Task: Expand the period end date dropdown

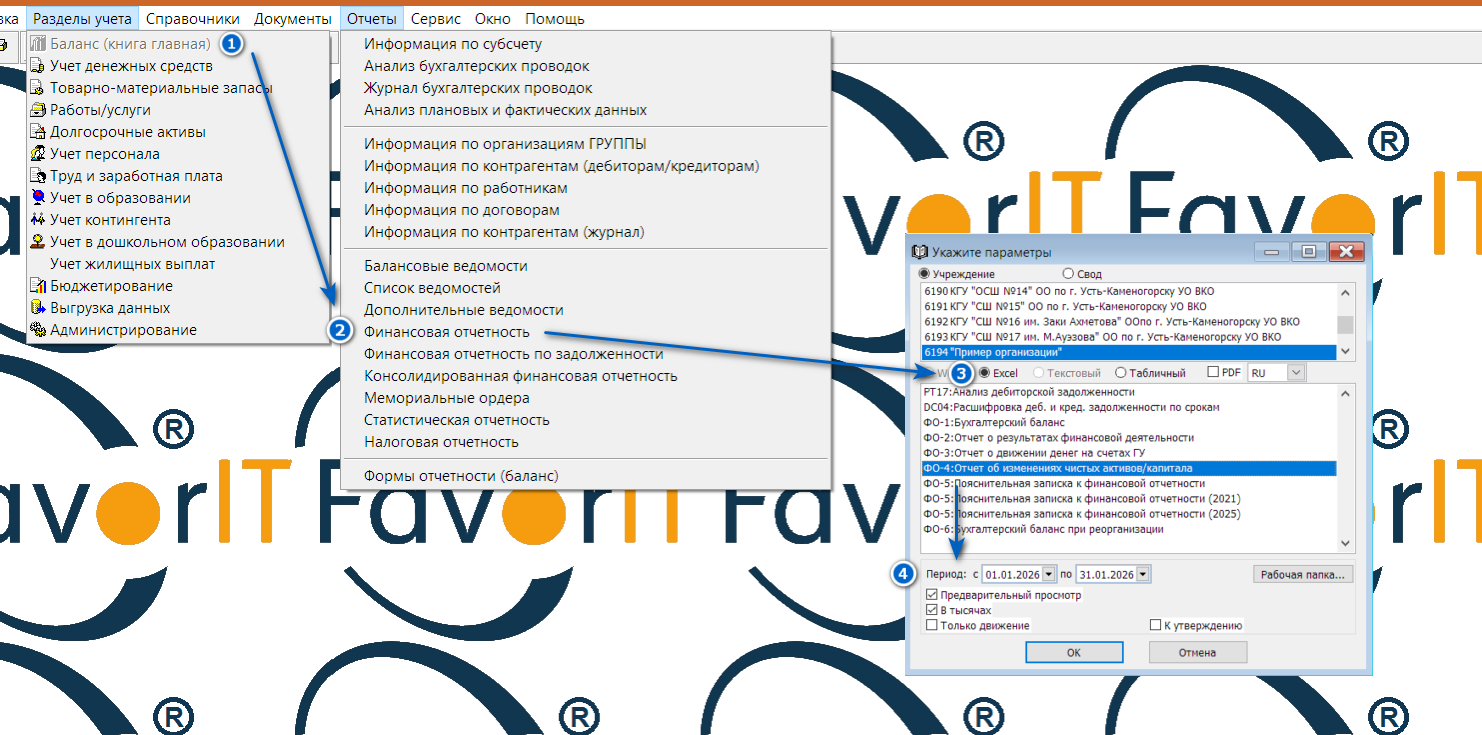Action: click(1143, 575)
